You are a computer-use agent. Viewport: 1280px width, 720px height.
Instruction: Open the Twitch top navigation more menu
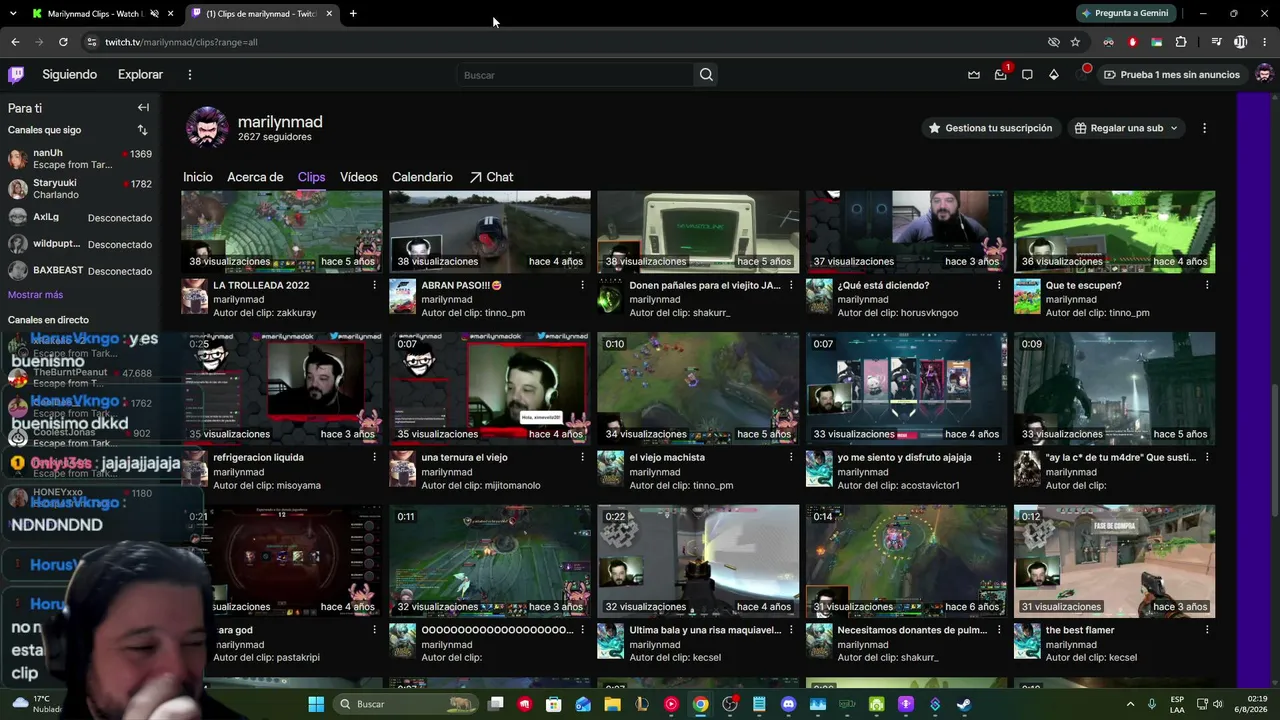click(189, 75)
